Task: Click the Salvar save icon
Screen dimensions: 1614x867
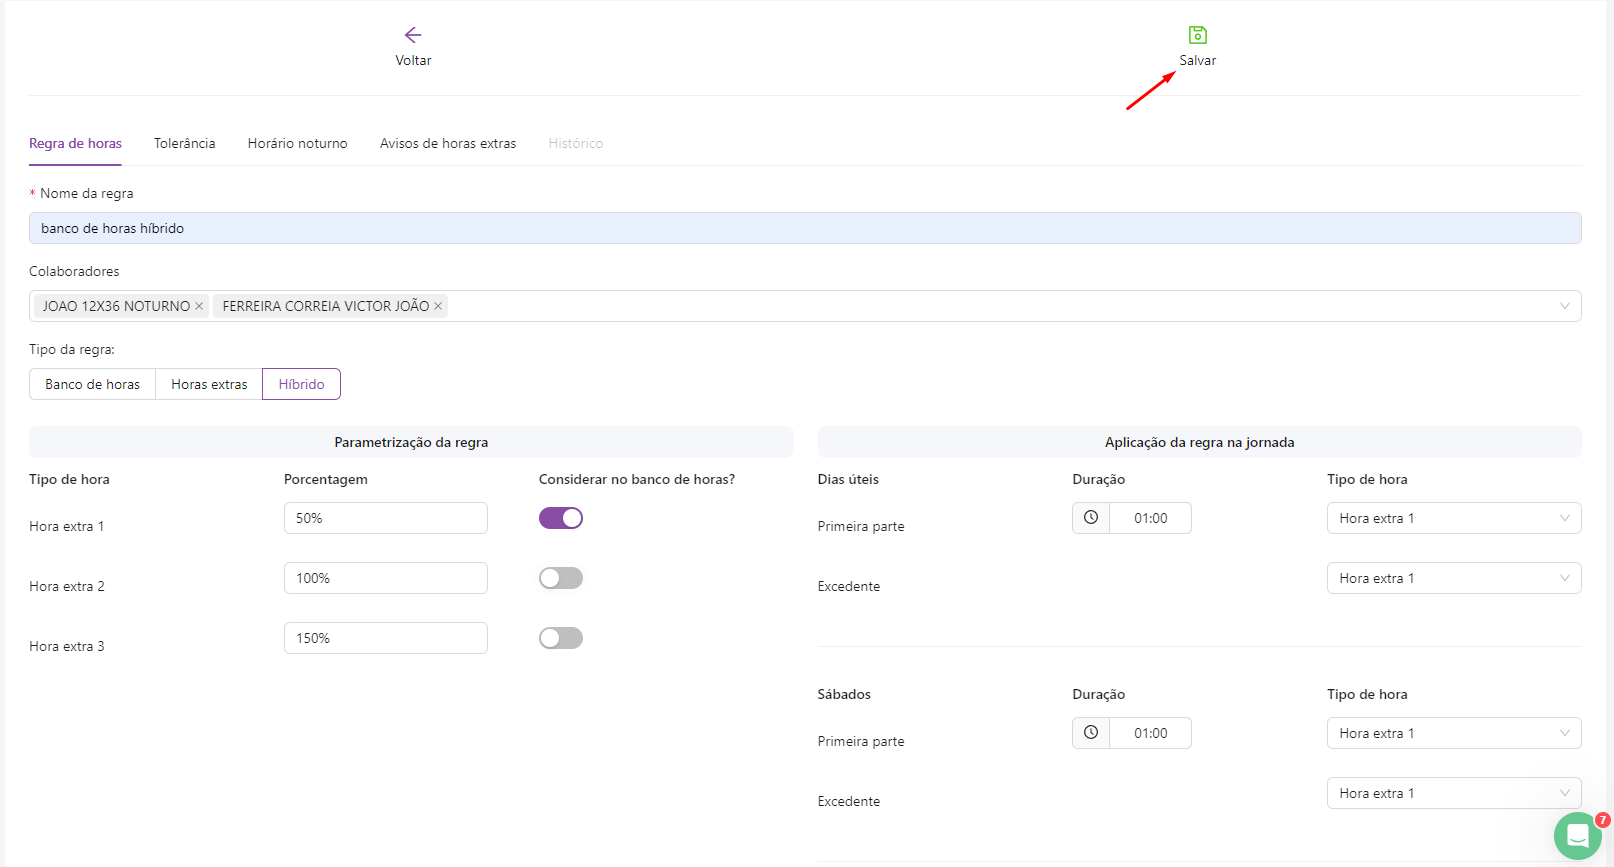Action: point(1197,35)
